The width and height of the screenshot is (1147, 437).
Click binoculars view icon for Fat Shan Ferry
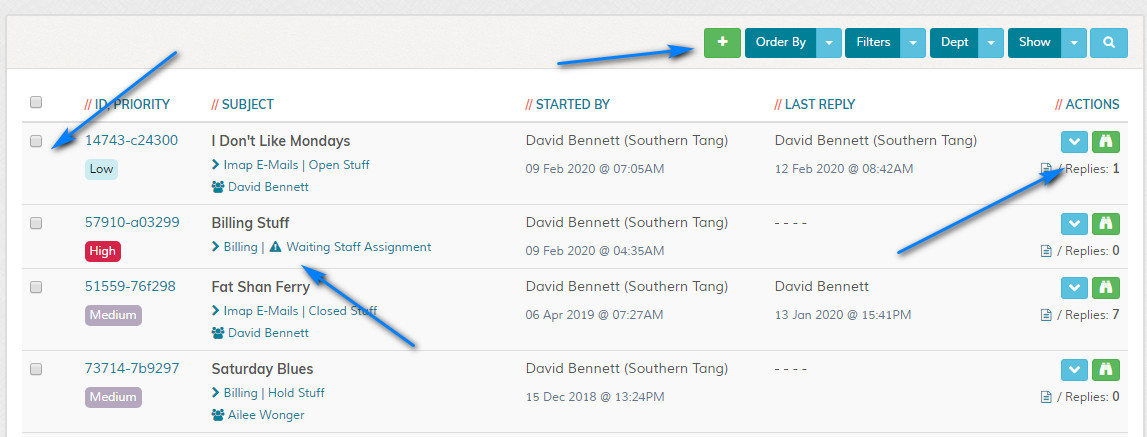pos(1105,288)
